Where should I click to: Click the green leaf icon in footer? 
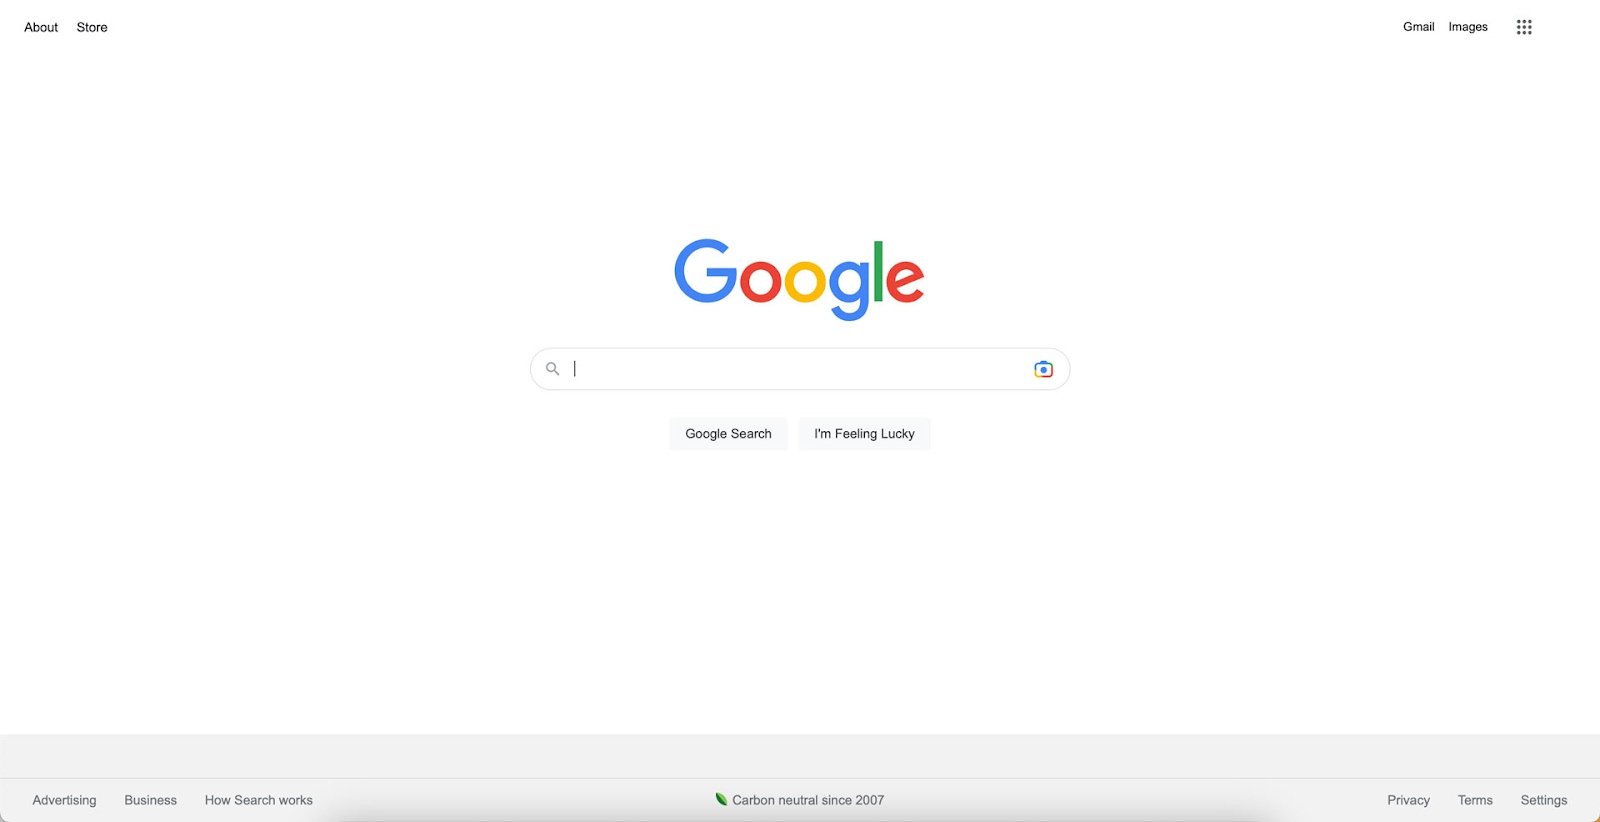pyautogui.click(x=721, y=799)
